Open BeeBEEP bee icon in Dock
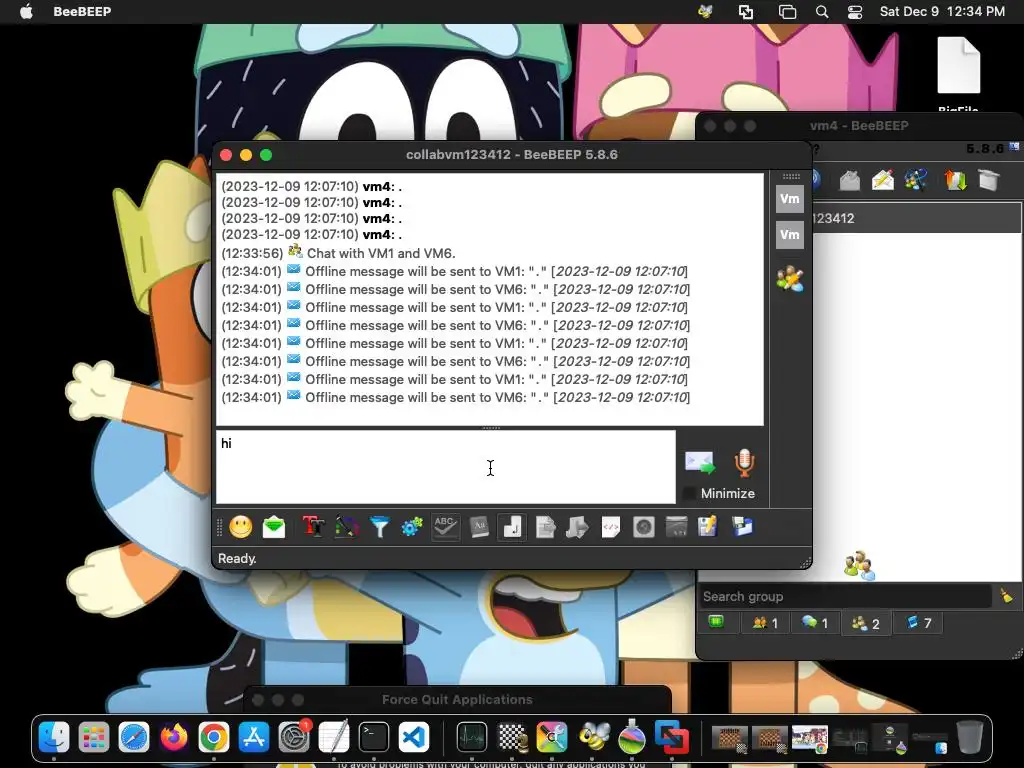 (x=593, y=737)
